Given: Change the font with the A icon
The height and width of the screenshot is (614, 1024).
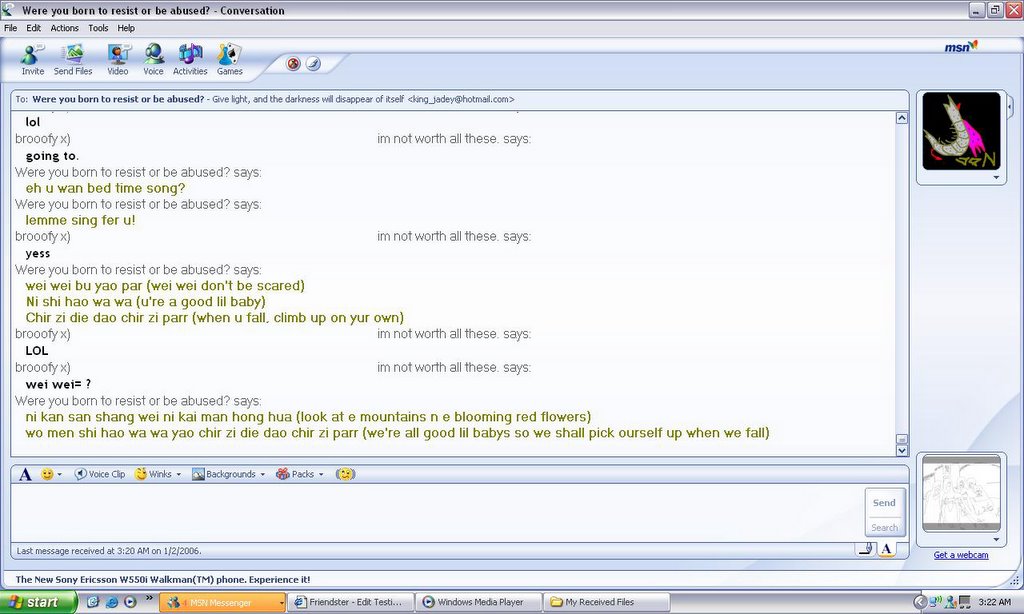Looking at the screenshot, I should pyautogui.click(x=25, y=474).
